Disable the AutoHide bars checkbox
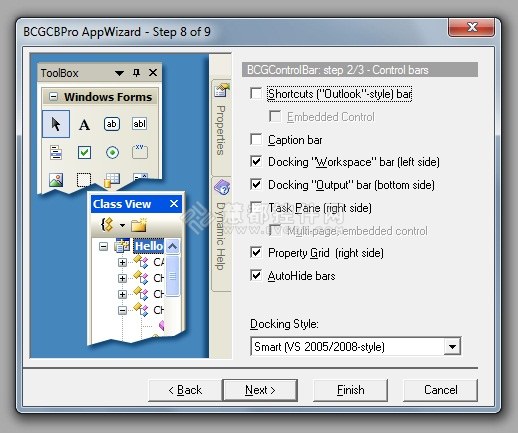Image resolution: width=518 pixels, height=433 pixels. (x=256, y=275)
